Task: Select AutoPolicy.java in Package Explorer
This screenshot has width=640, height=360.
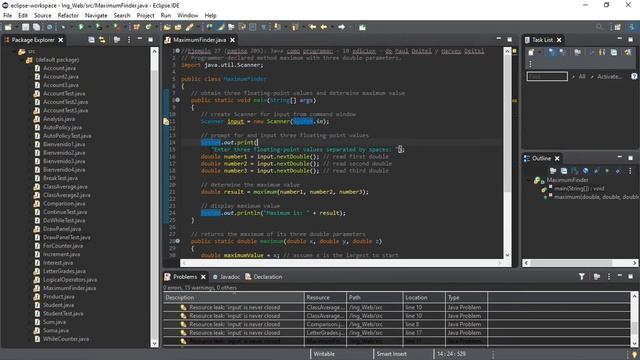Action: click(x=62, y=127)
